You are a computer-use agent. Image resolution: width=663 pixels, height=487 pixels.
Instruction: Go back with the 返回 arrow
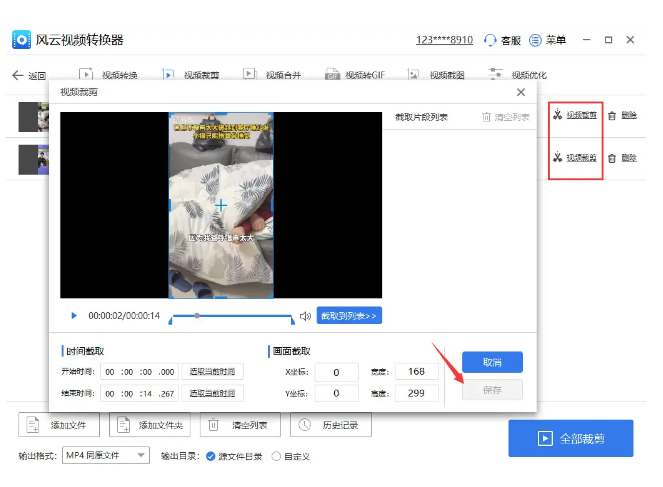(x=18, y=75)
